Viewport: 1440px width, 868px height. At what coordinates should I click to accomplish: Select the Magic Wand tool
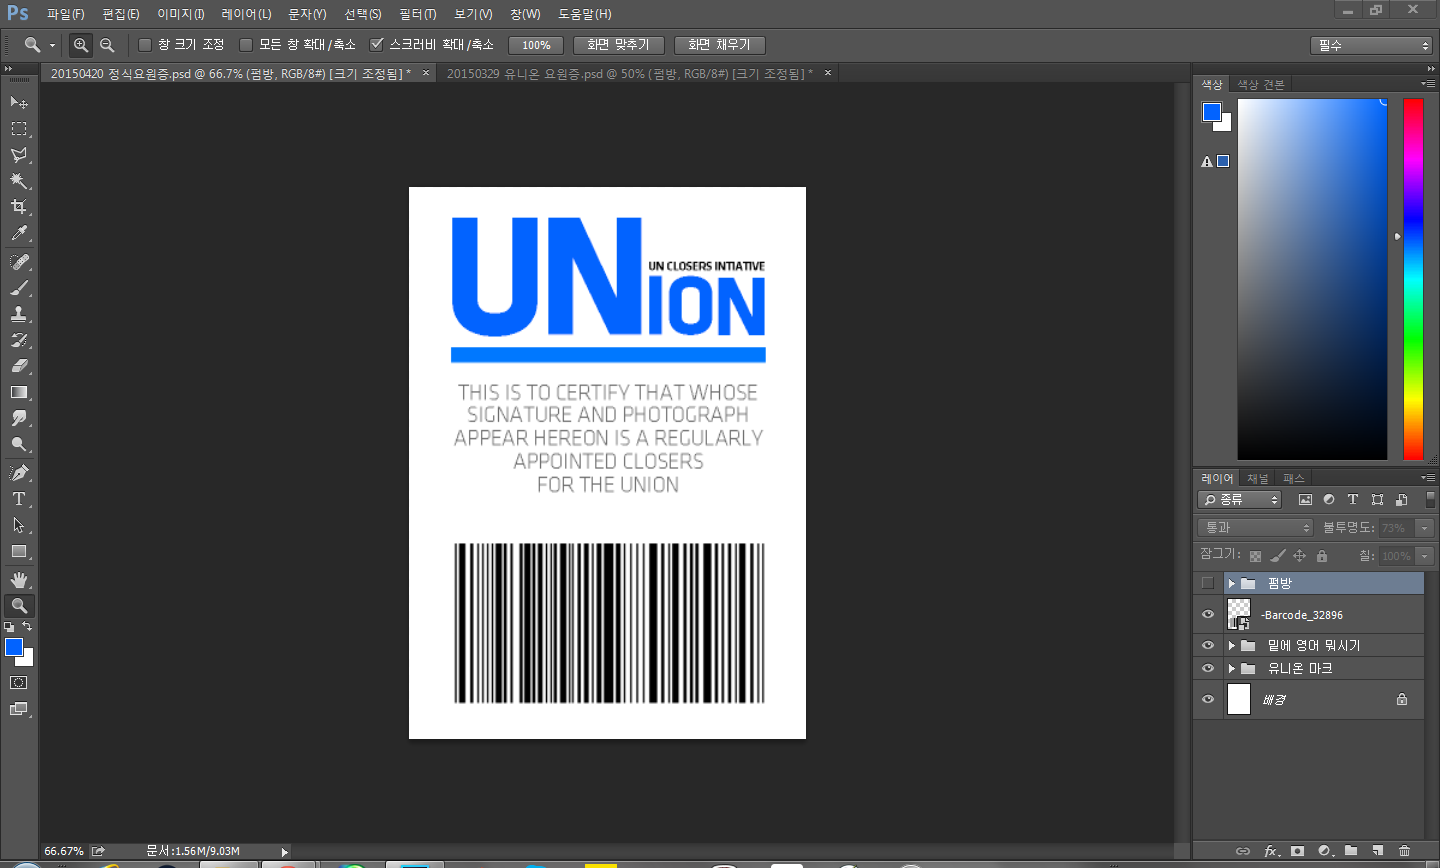click(19, 181)
